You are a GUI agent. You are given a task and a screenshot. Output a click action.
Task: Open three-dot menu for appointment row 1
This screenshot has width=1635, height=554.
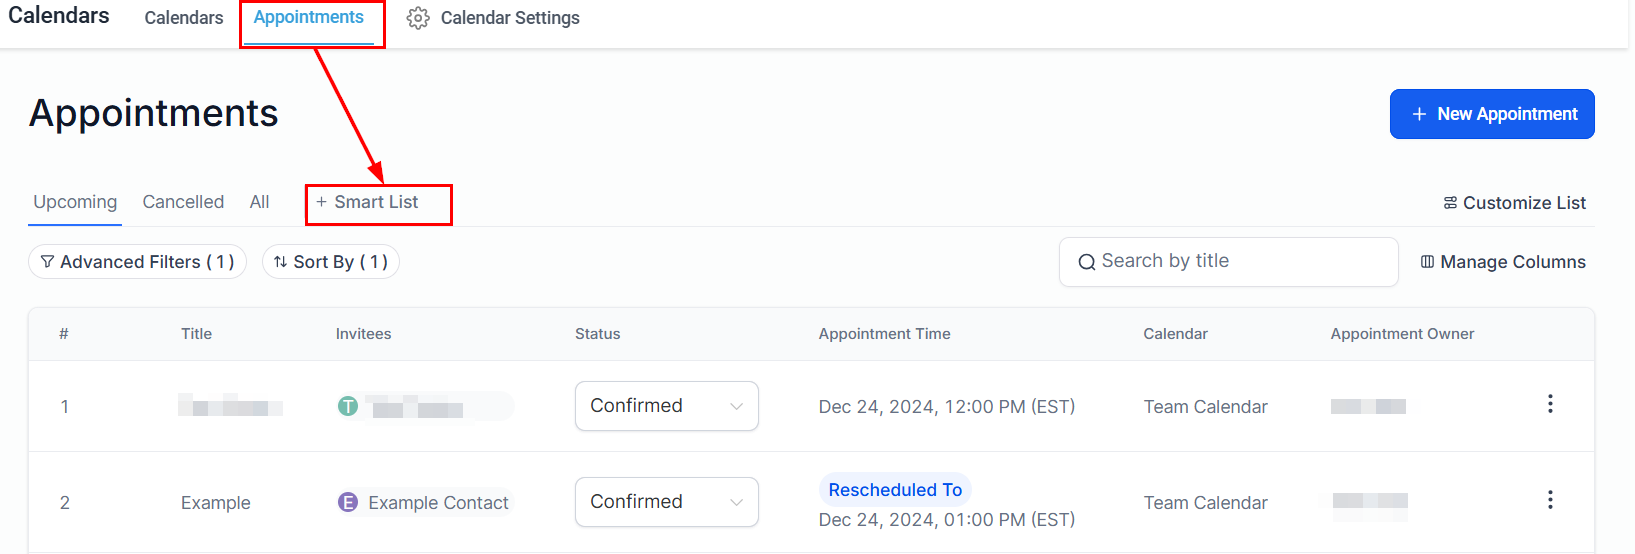[1550, 404]
